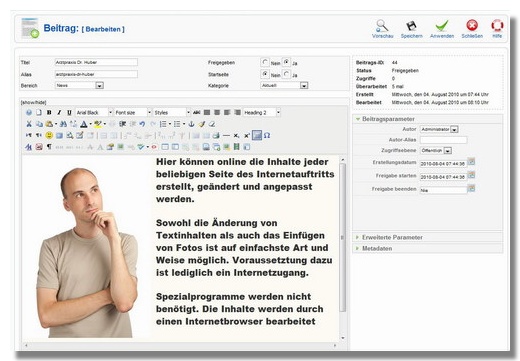This screenshot has height=361, width=520.
Task: Collapse the Beitragsparameter panel
Action: (388, 119)
